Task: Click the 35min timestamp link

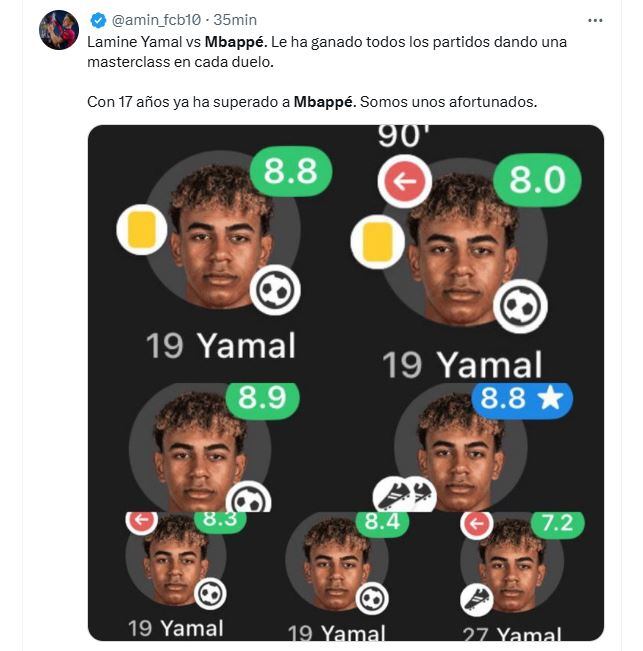Action: pyautogui.click(x=236, y=20)
